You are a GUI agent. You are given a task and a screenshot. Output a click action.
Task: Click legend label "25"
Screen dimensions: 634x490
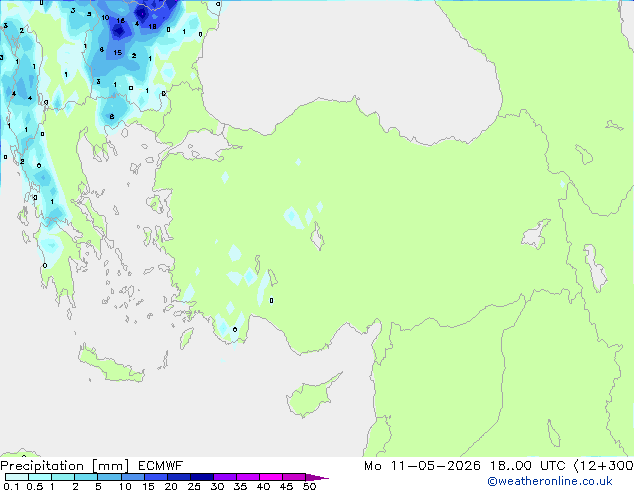tap(194, 486)
